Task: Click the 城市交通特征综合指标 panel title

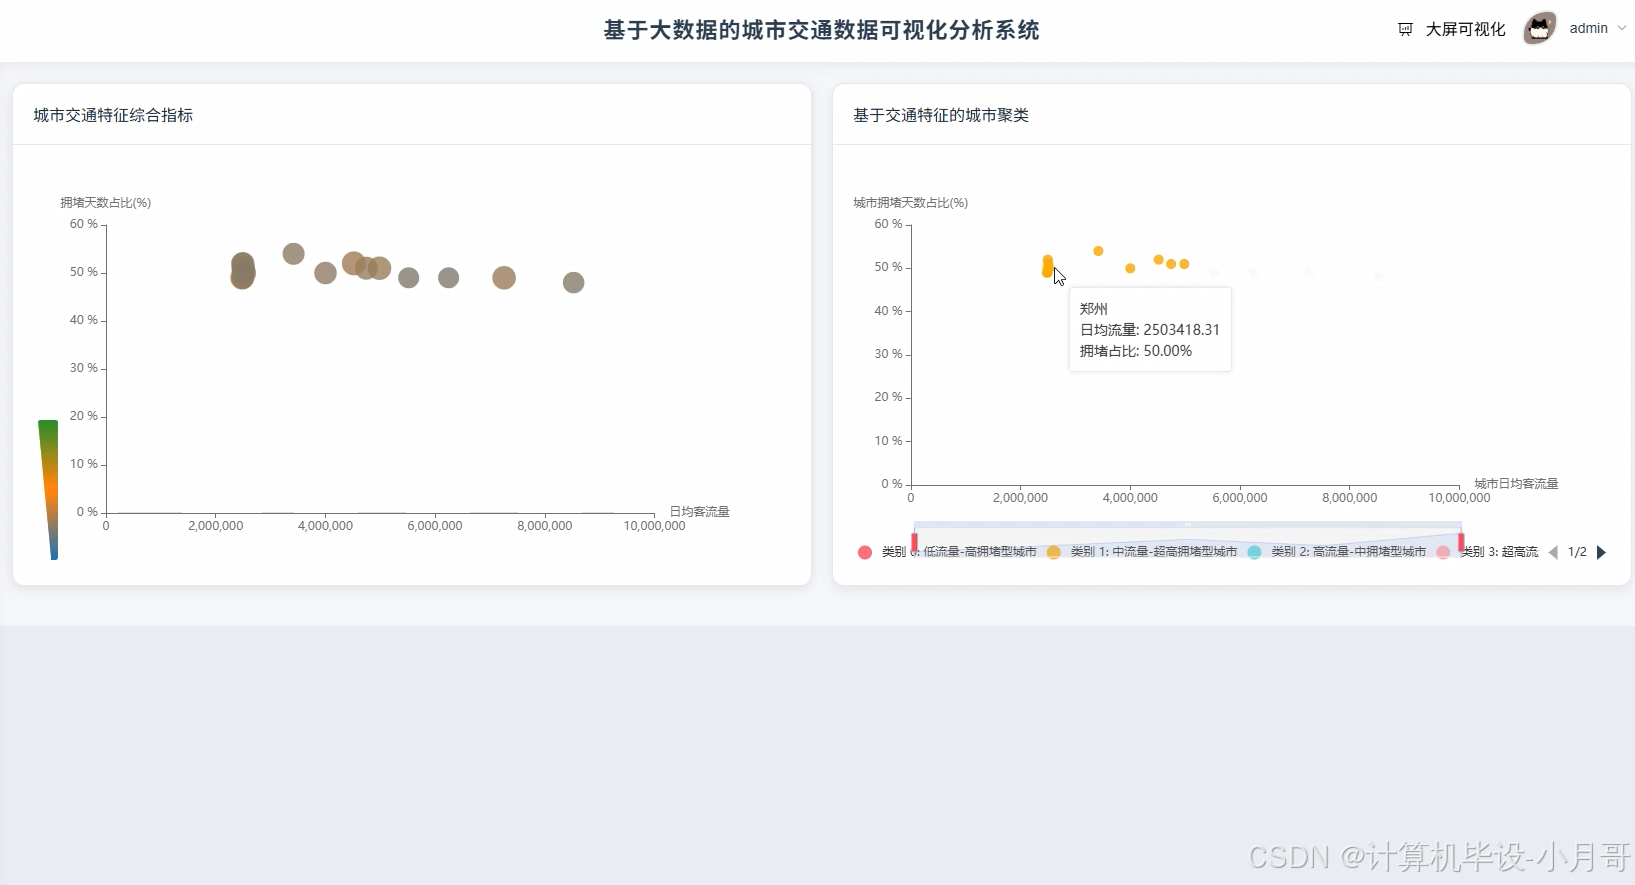Action: (x=113, y=115)
